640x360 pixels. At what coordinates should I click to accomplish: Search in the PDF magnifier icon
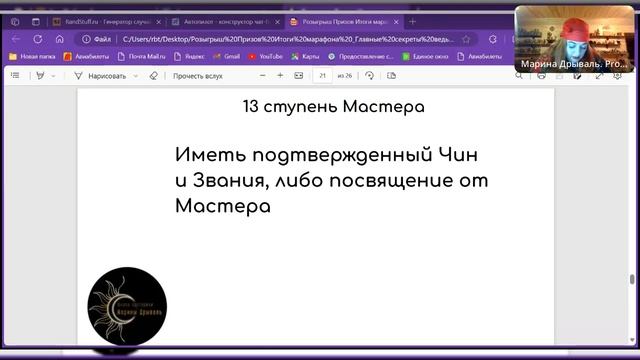coord(519,76)
